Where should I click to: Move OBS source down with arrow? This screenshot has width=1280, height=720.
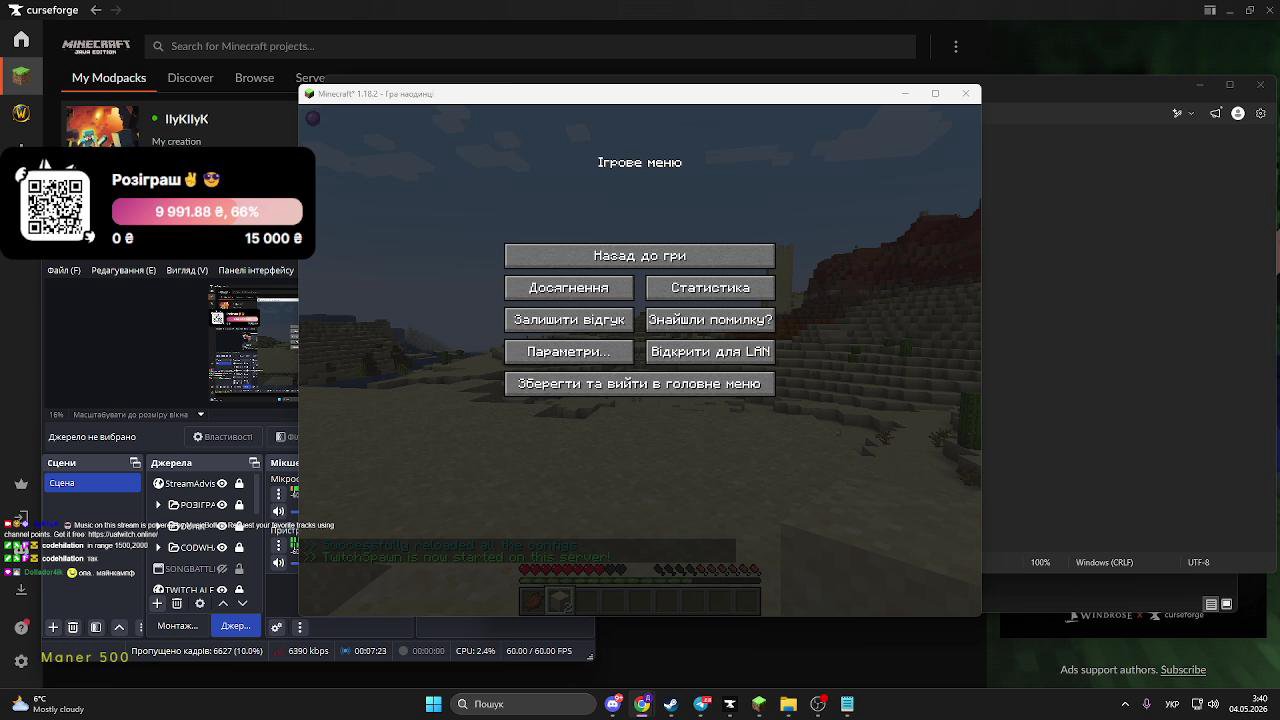[243, 603]
